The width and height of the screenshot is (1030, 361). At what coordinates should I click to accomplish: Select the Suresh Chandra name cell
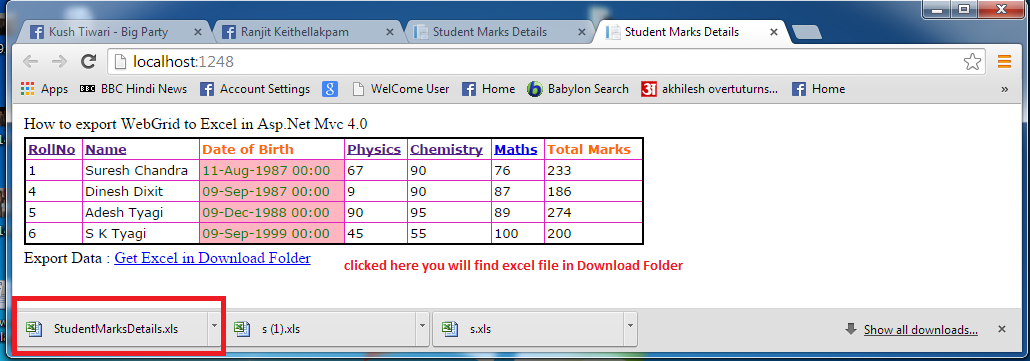pyautogui.click(x=141, y=171)
